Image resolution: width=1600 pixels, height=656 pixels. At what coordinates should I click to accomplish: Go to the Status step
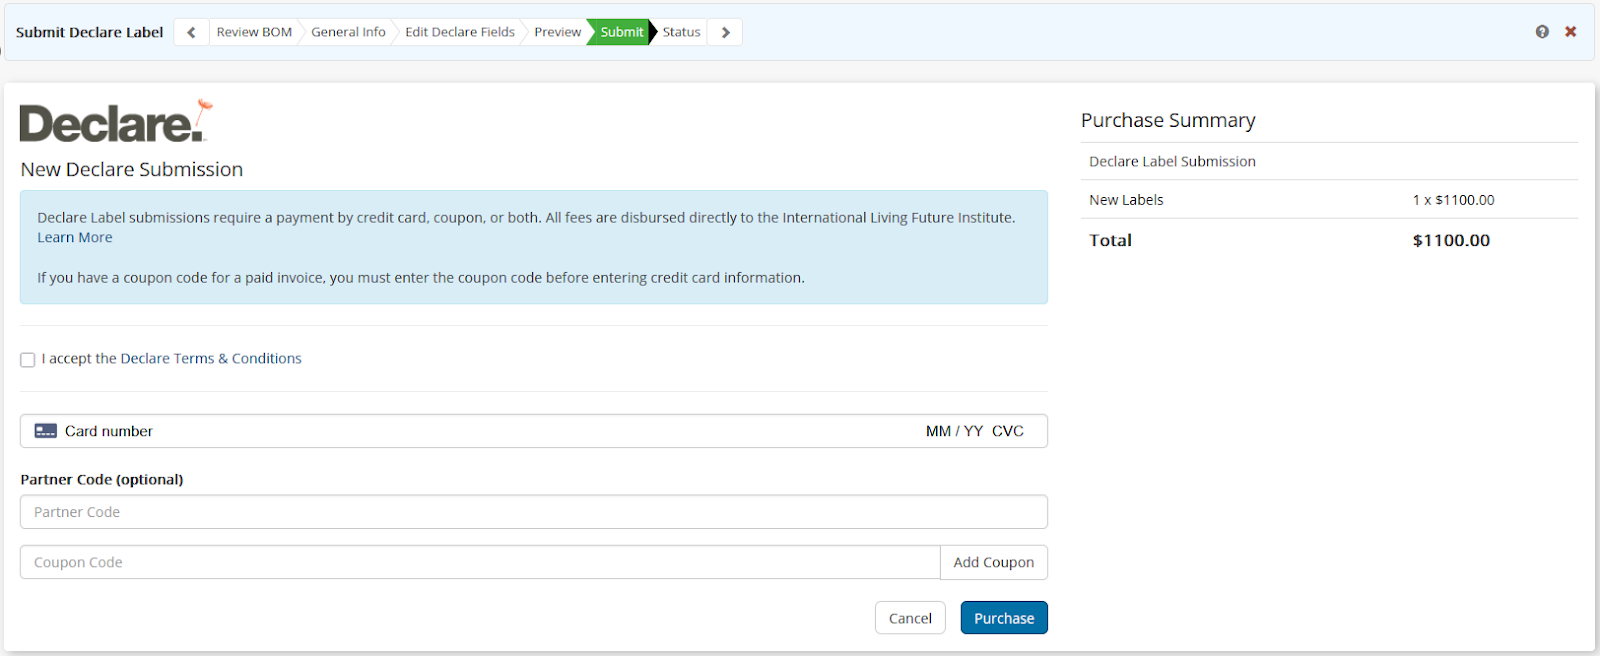(x=681, y=32)
